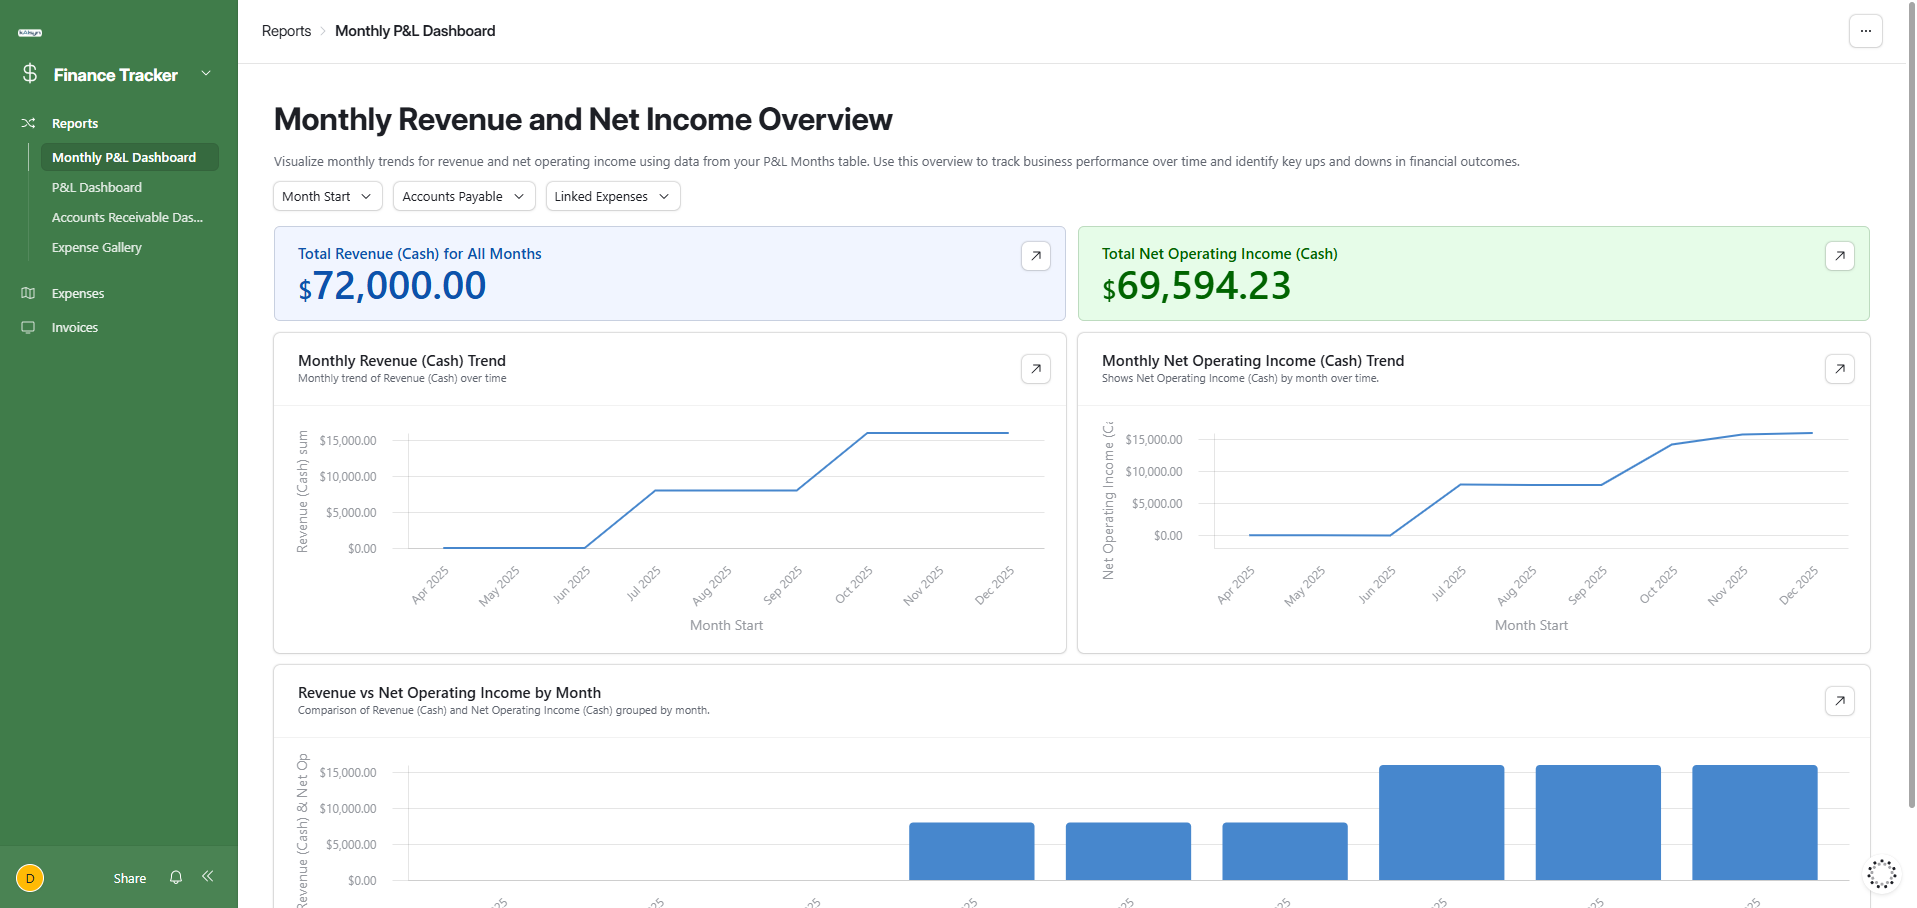Click the user avatar D in sidebar
The width and height of the screenshot is (1917, 908).
pyautogui.click(x=30, y=877)
